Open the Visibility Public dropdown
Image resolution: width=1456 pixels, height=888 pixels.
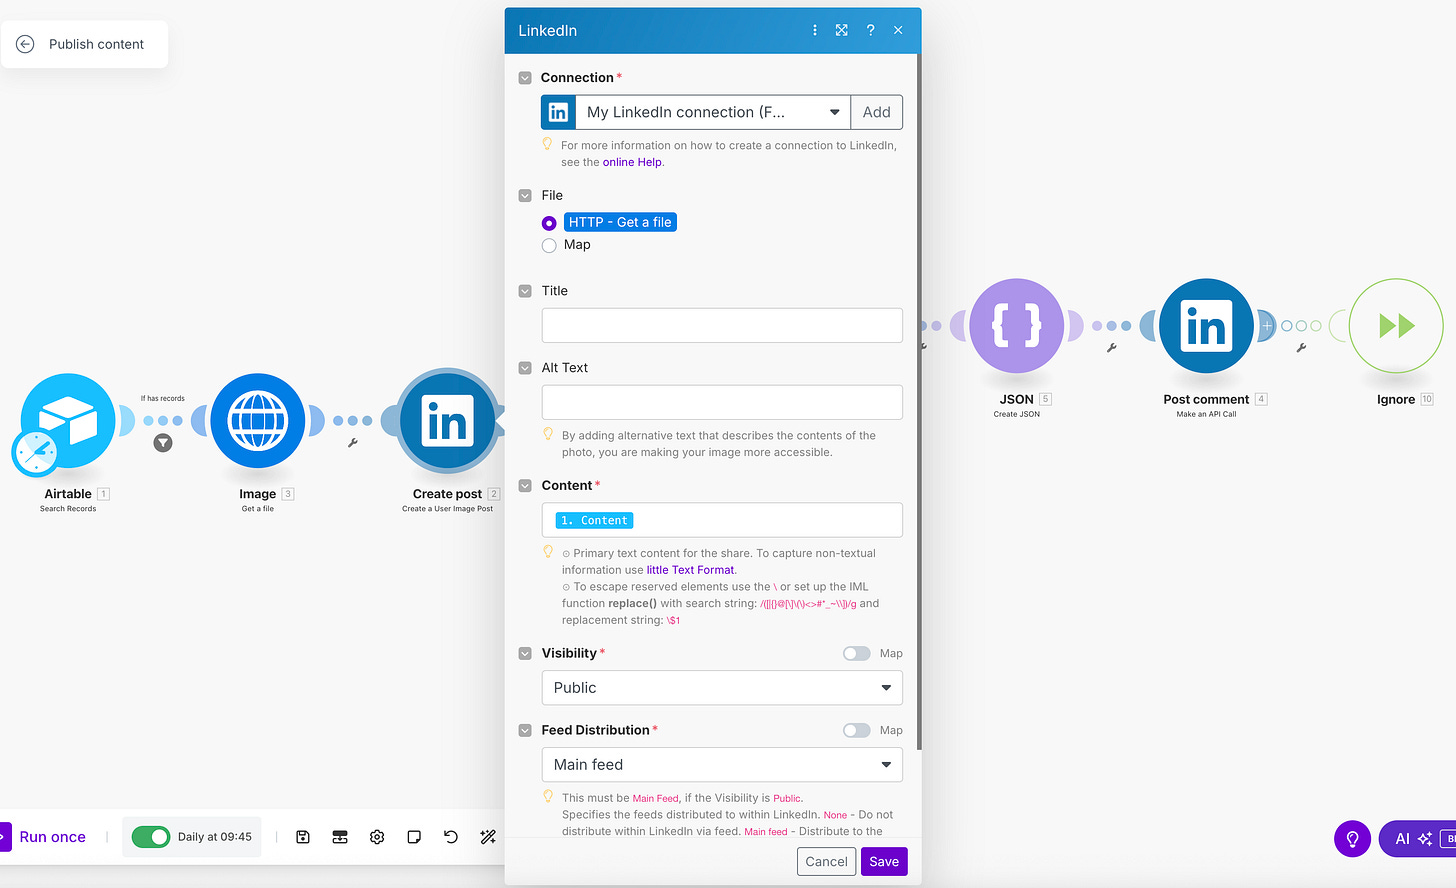722,688
